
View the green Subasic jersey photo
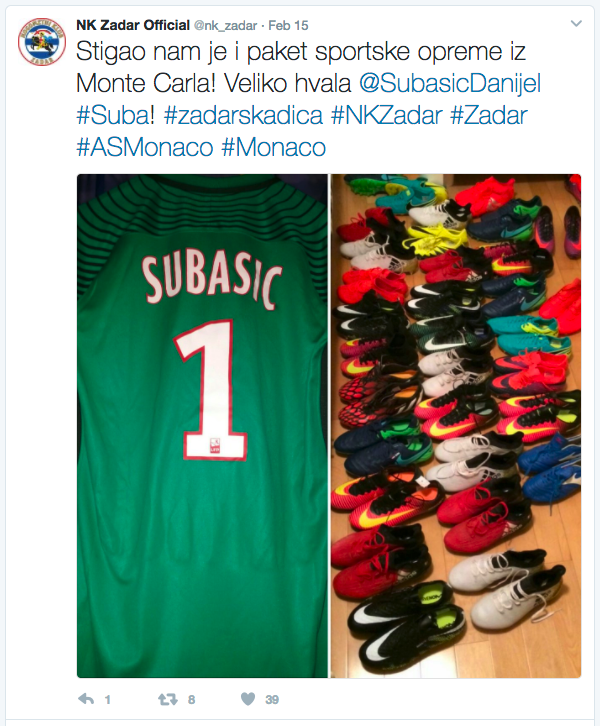pyautogui.click(x=202, y=426)
